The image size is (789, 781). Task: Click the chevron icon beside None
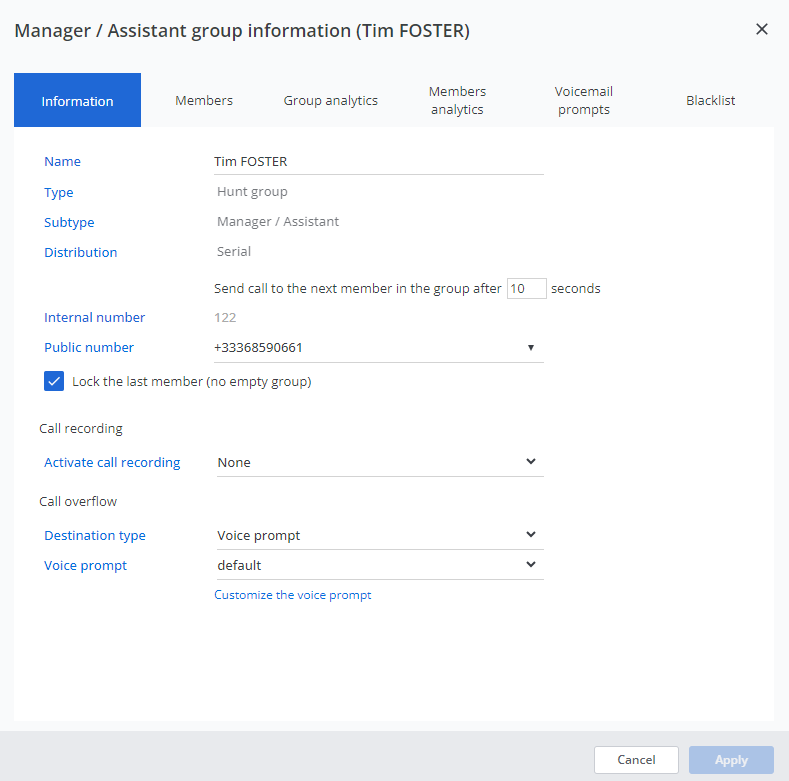tap(531, 462)
